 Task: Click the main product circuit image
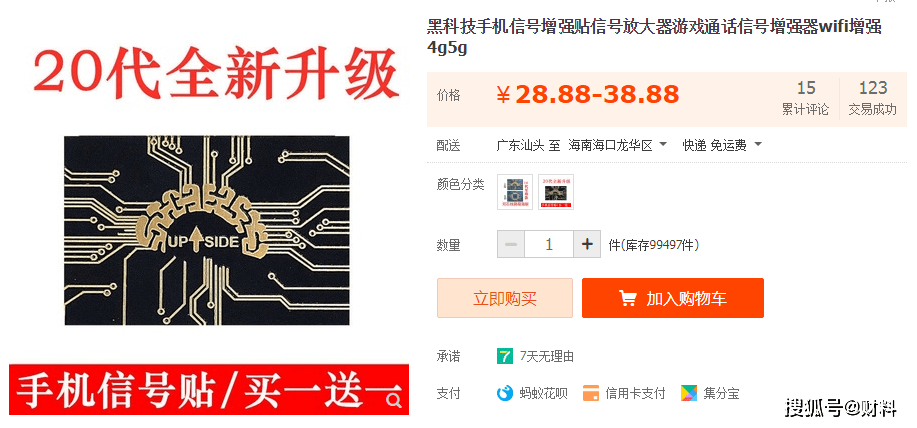point(207,230)
